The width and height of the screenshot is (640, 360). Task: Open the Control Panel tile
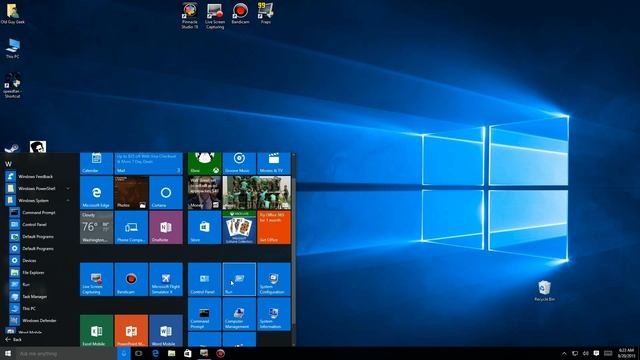click(x=204, y=279)
